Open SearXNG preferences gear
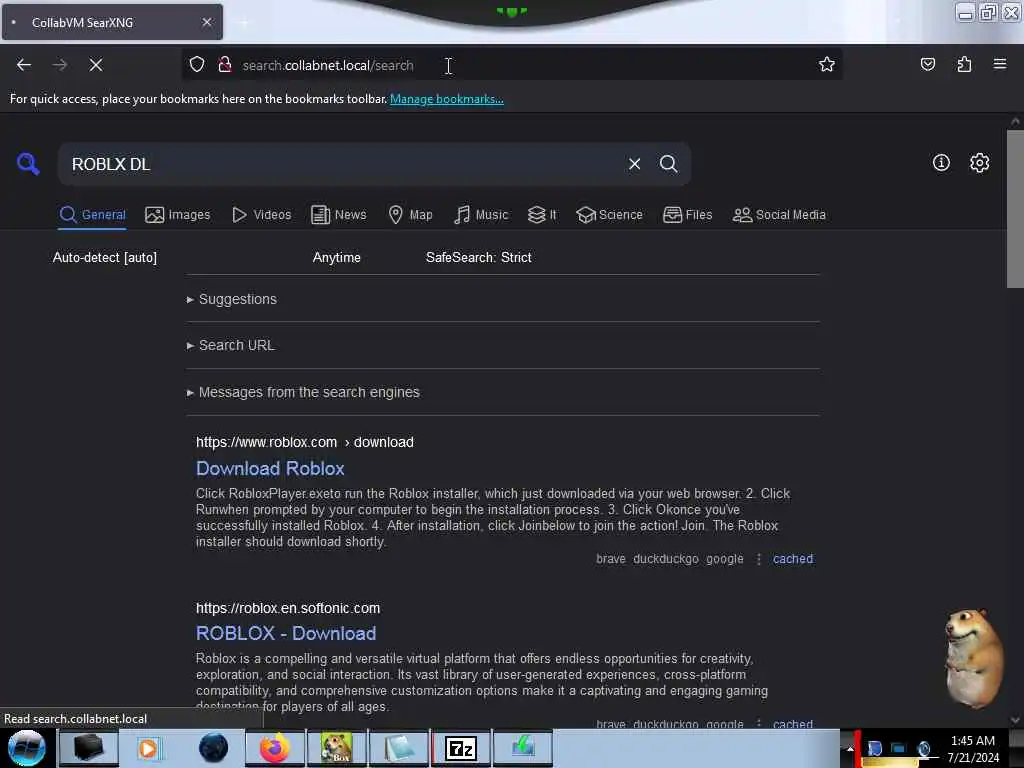 click(980, 163)
